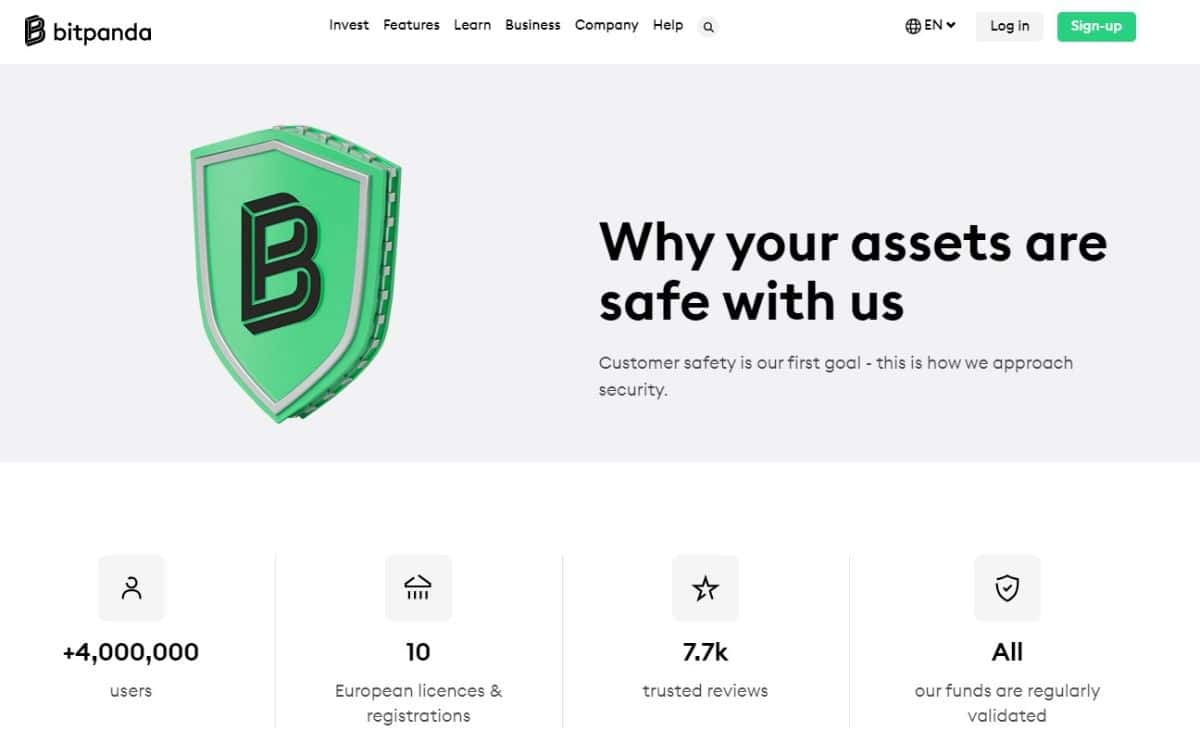Click the European licences & registrations text
Image resolution: width=1200 pixels, height=756 pixels.
419,702
